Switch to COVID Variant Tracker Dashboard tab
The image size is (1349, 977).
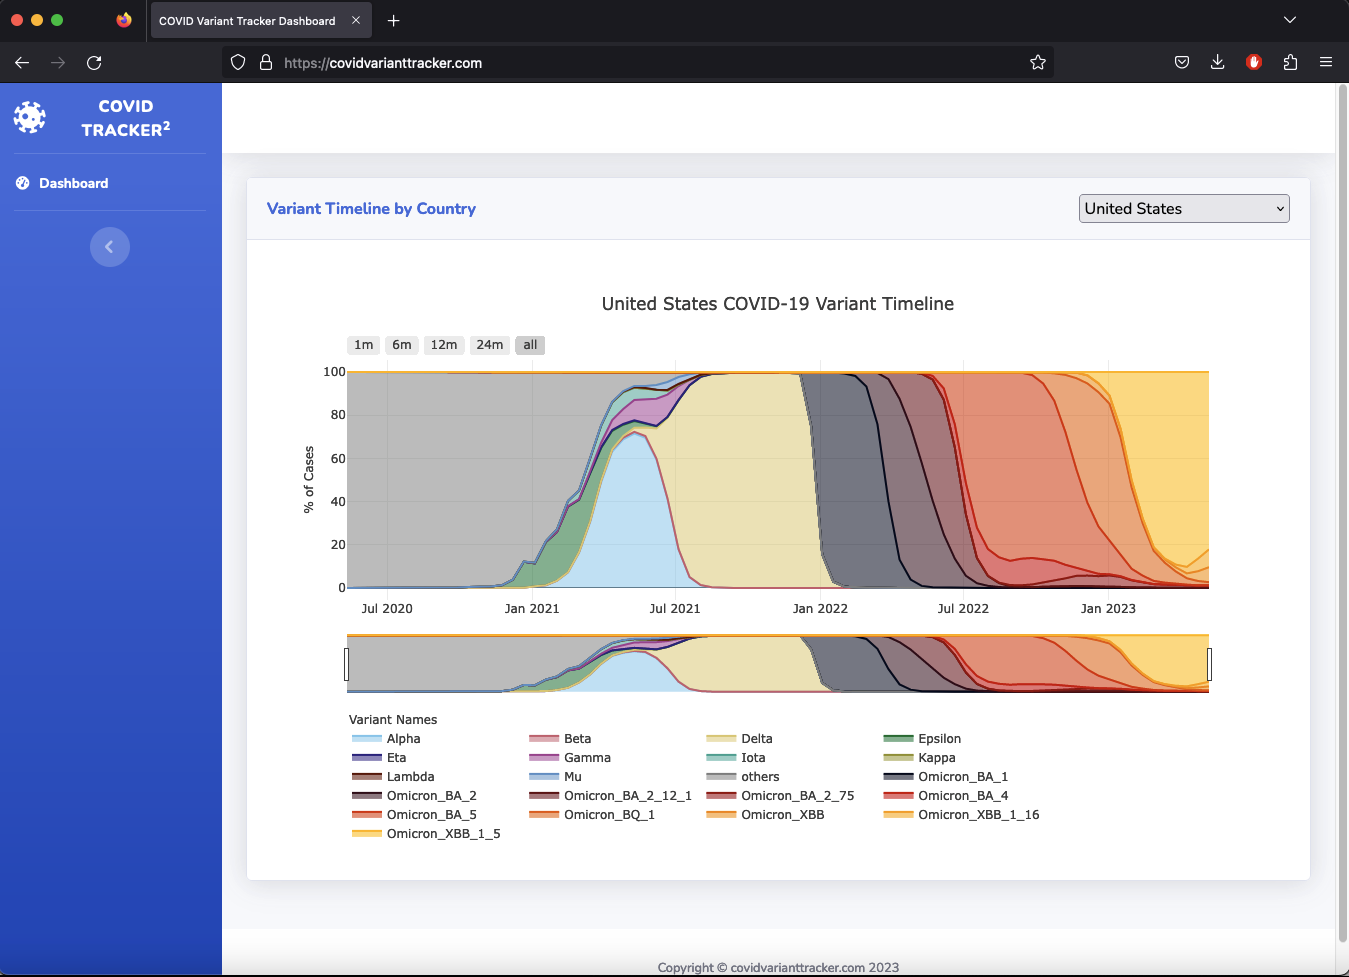pyautogui.click(x=247, y=21)
